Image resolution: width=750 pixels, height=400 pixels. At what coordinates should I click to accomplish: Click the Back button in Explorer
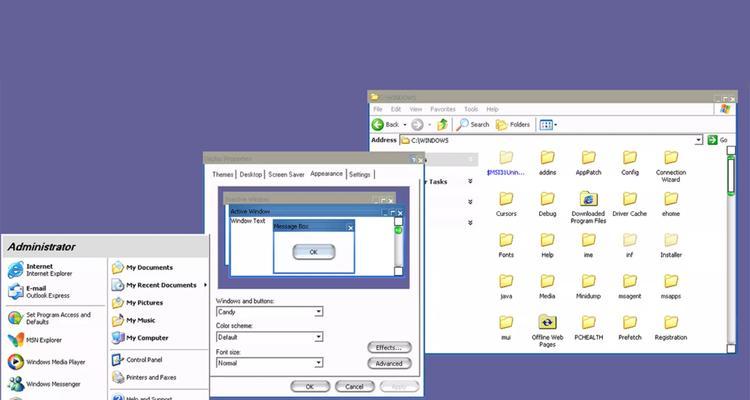[386, 125]
